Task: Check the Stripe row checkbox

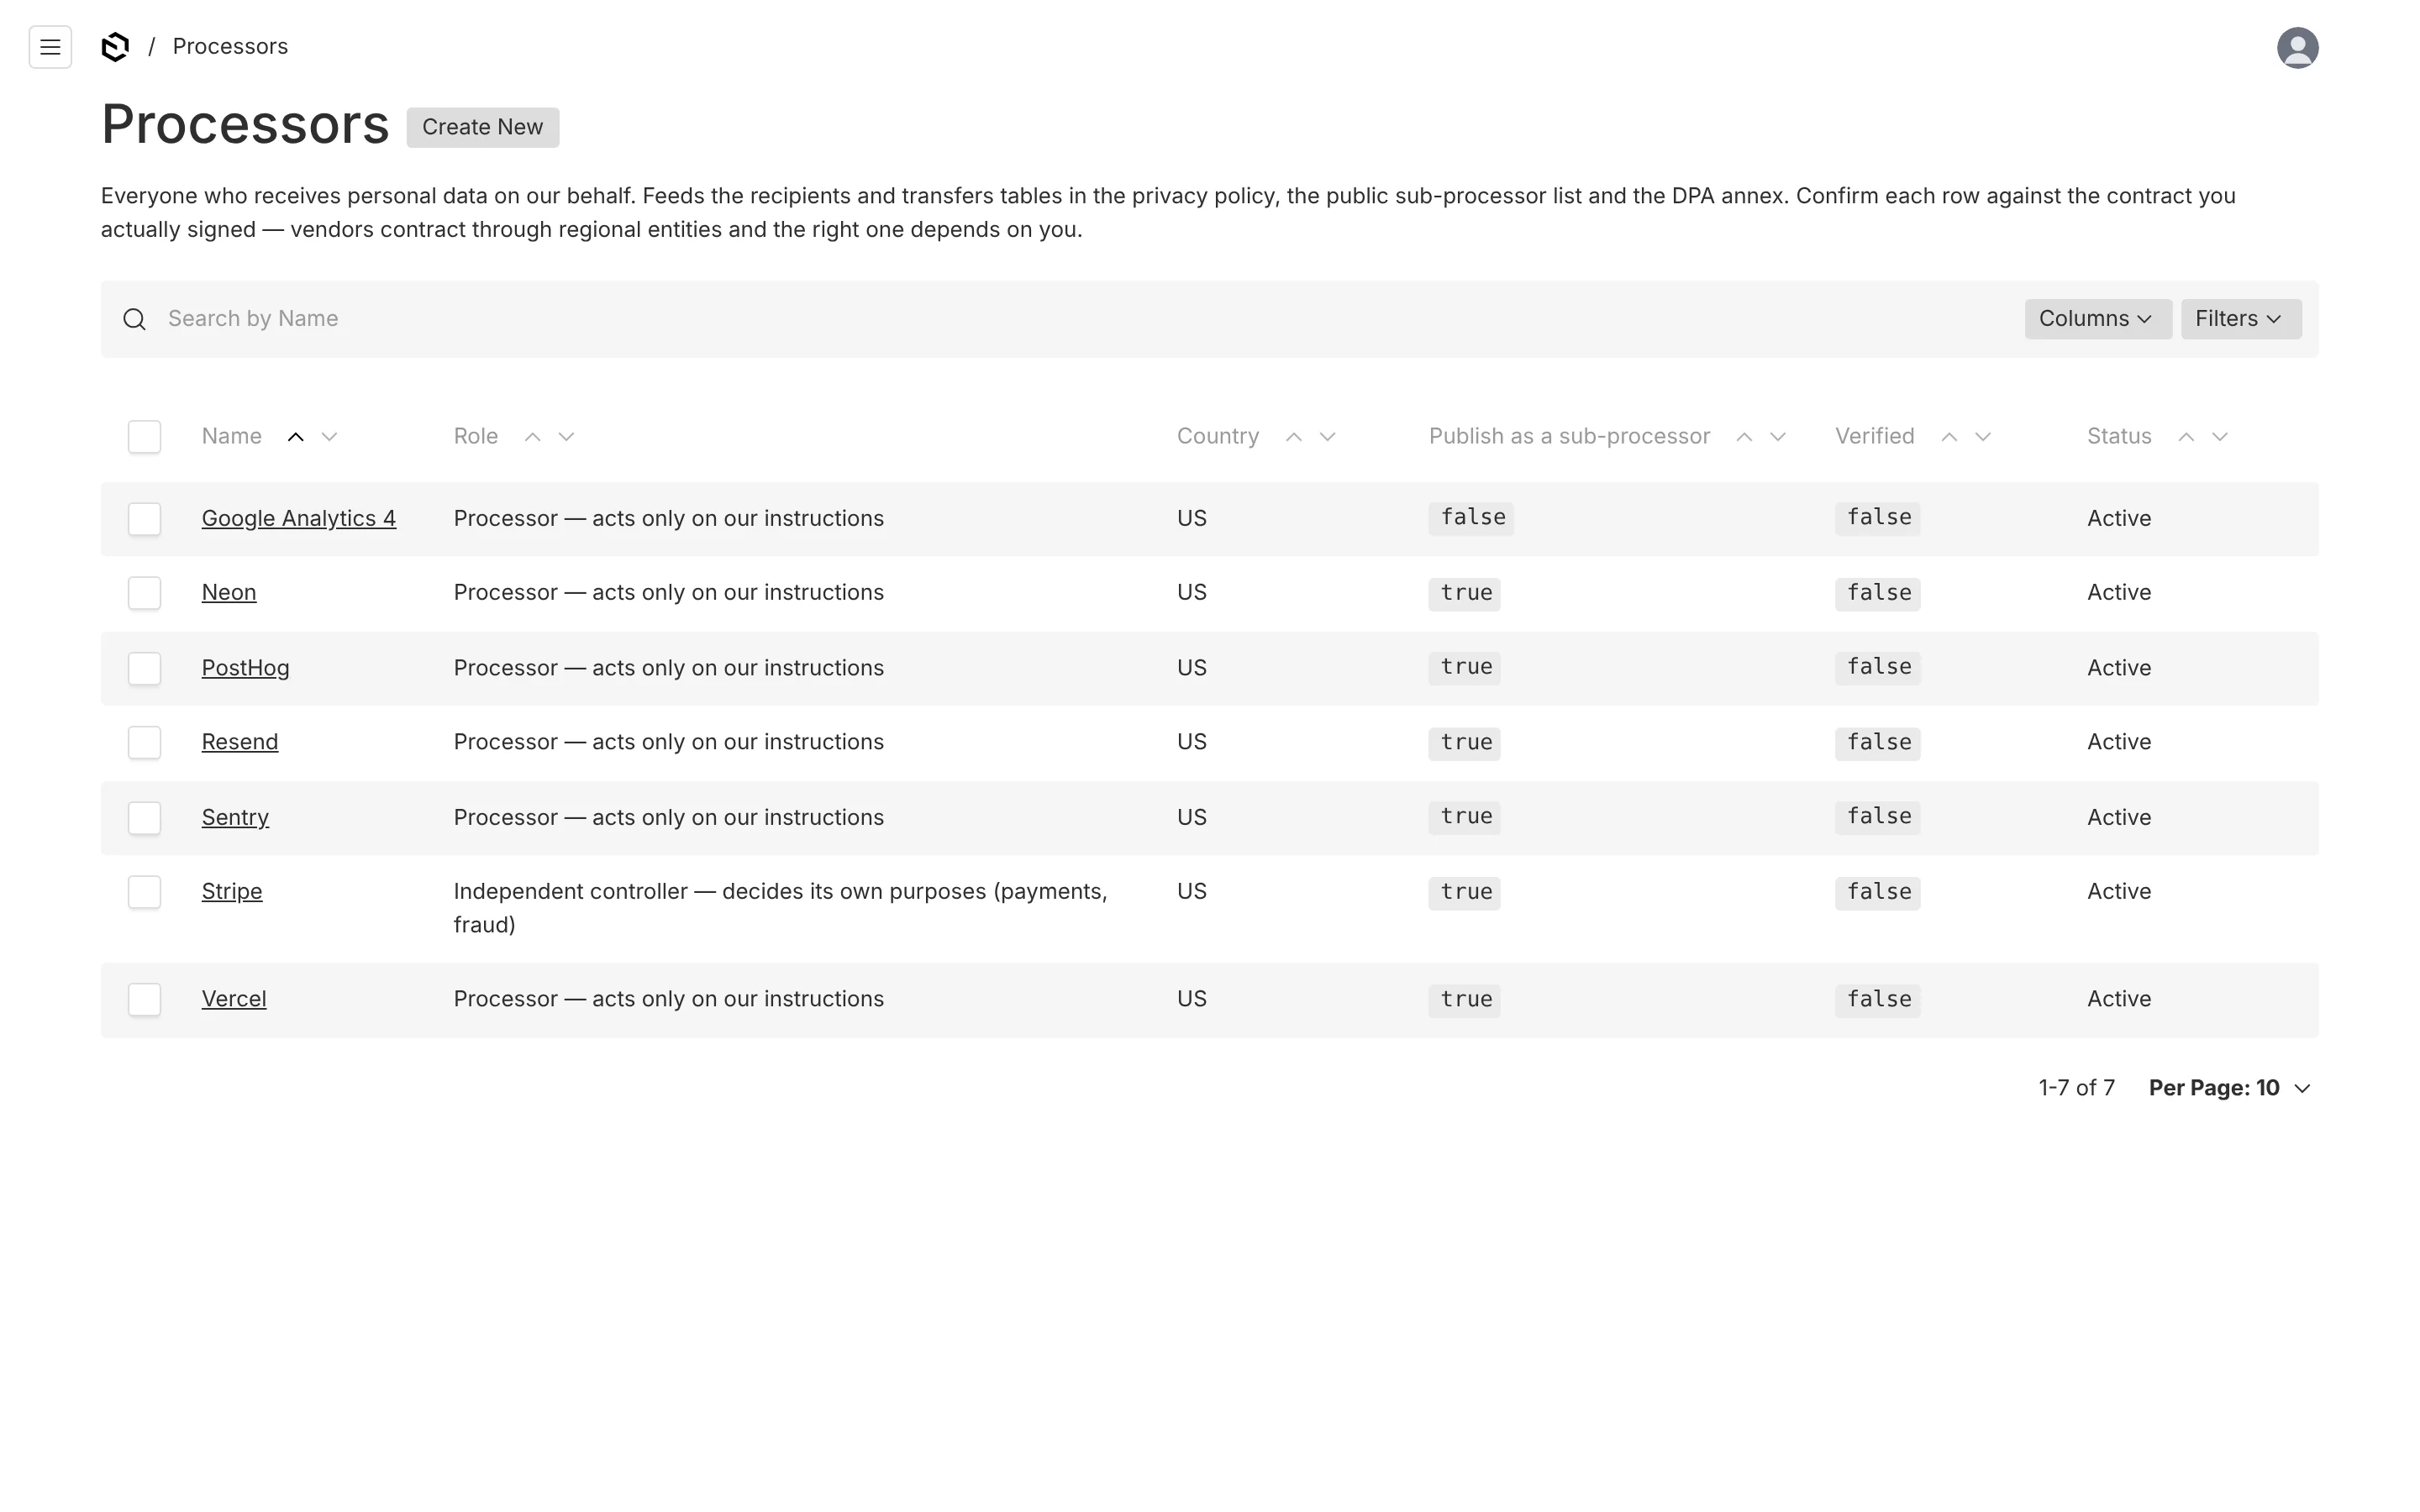Action: (x=144, y=892)
